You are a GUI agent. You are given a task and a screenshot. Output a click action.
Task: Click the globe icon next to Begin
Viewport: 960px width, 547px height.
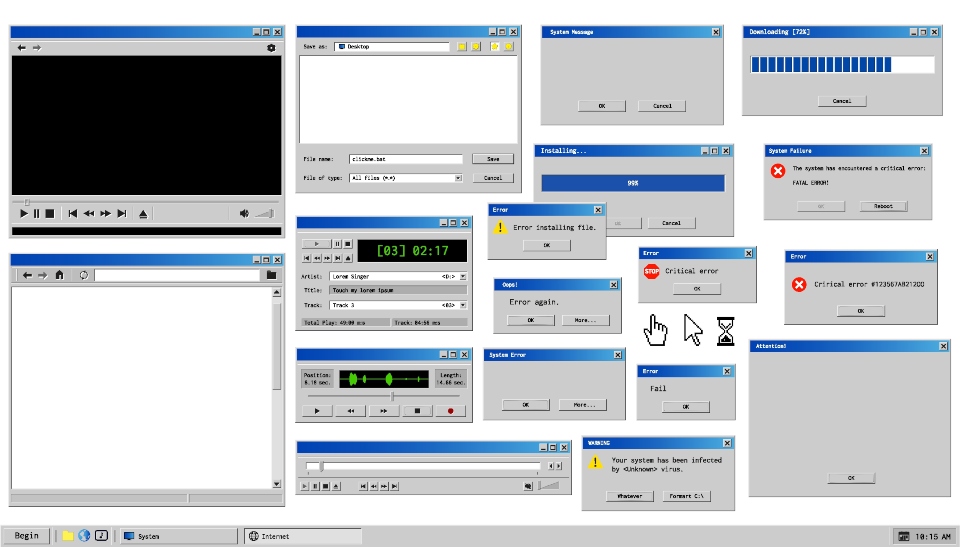coord(84,536)
